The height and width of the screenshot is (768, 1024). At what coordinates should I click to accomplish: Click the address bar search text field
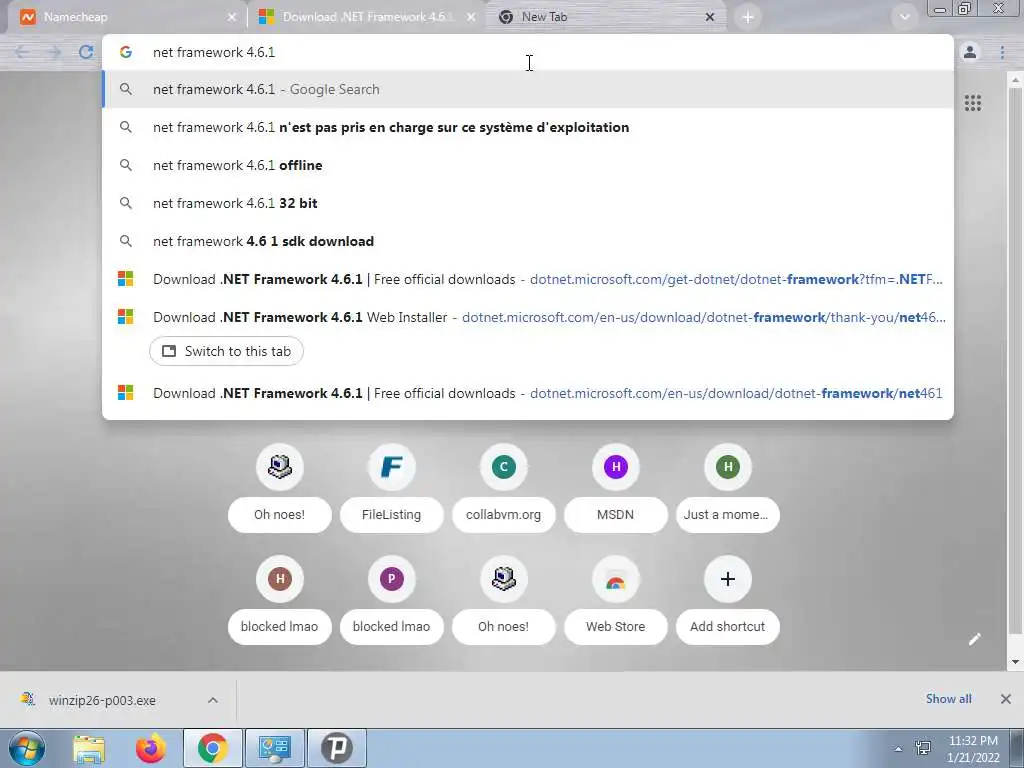(x=528, y=52)
